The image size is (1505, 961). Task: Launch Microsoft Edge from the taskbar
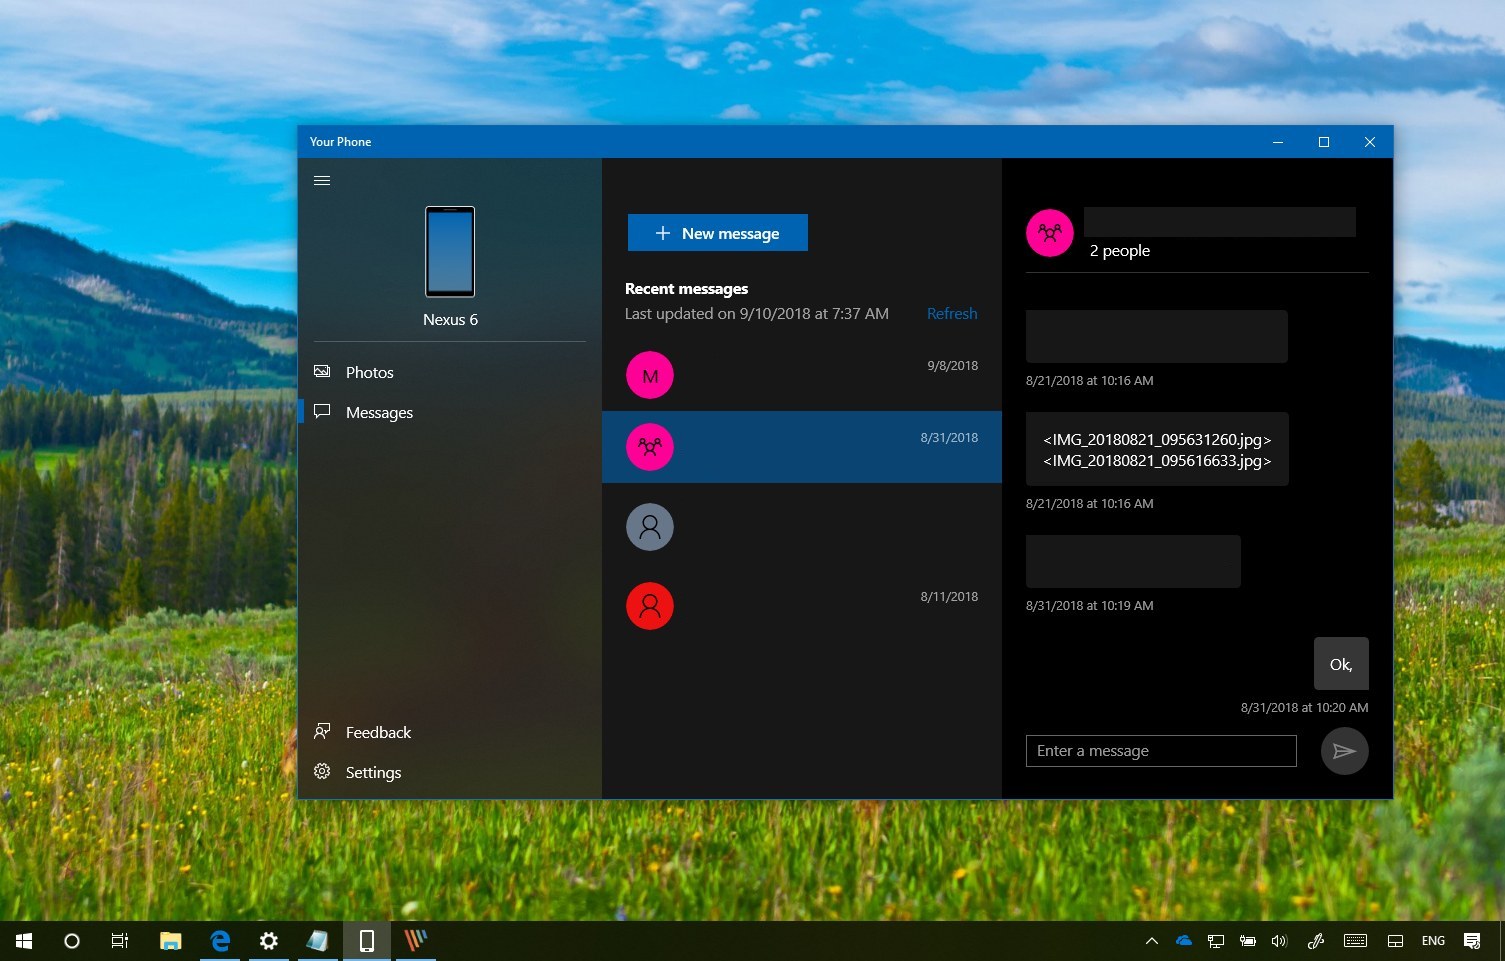tap(219, 940)
